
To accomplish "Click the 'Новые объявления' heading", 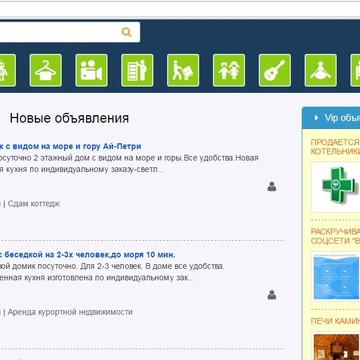I will 69,118.
